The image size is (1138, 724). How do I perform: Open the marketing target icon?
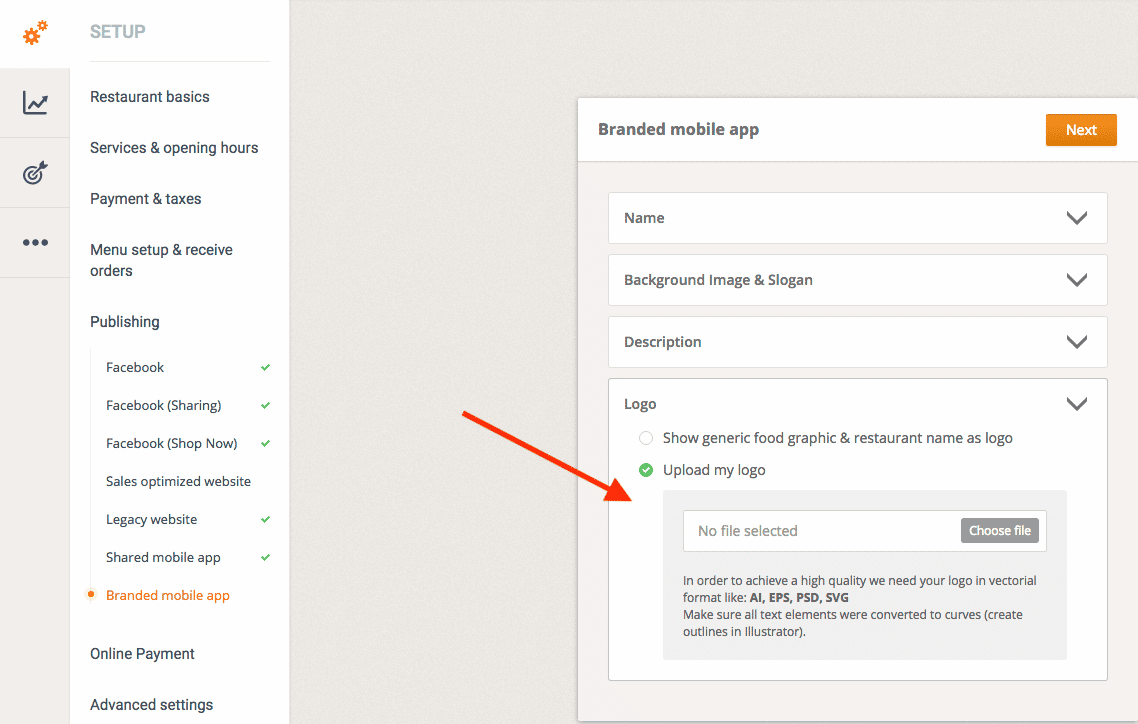tap(35, 173)
